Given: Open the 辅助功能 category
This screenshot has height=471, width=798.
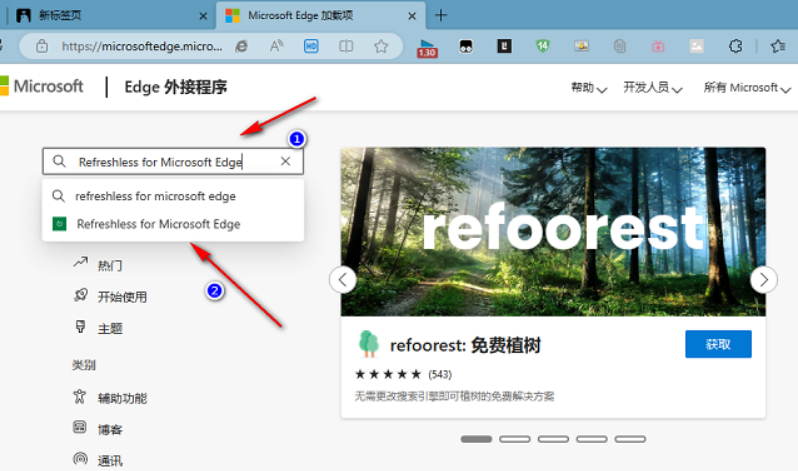Looking at the screenshot, I should (122, 398).
